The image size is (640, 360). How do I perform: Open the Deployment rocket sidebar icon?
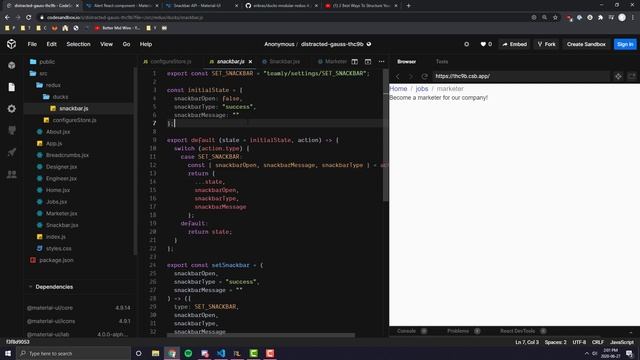pos(11,152)
